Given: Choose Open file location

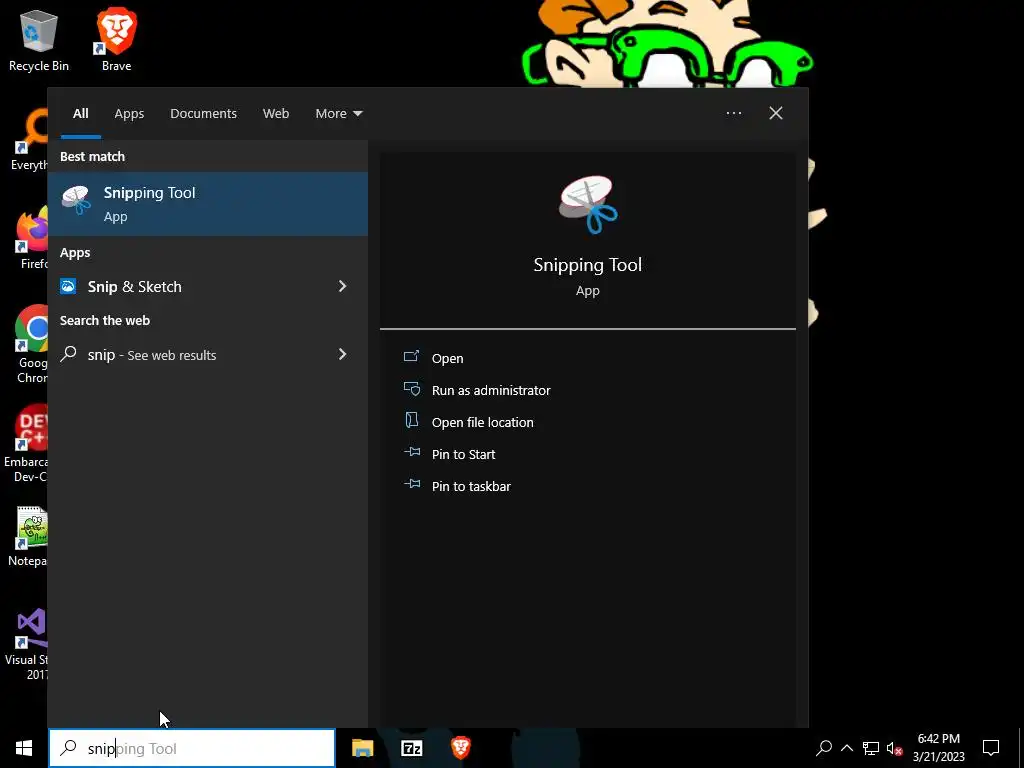Looking at the screenshot, I should 483,422.
